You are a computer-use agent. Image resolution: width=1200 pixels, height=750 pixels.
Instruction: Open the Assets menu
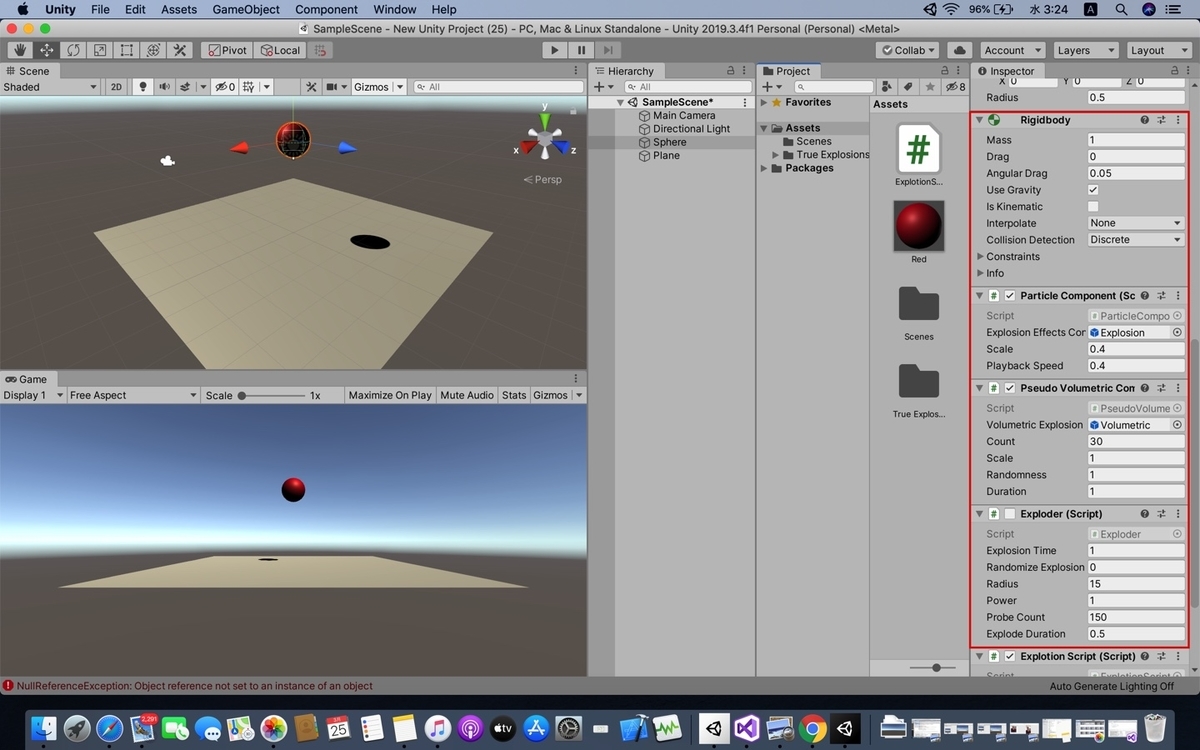[179, 9]
